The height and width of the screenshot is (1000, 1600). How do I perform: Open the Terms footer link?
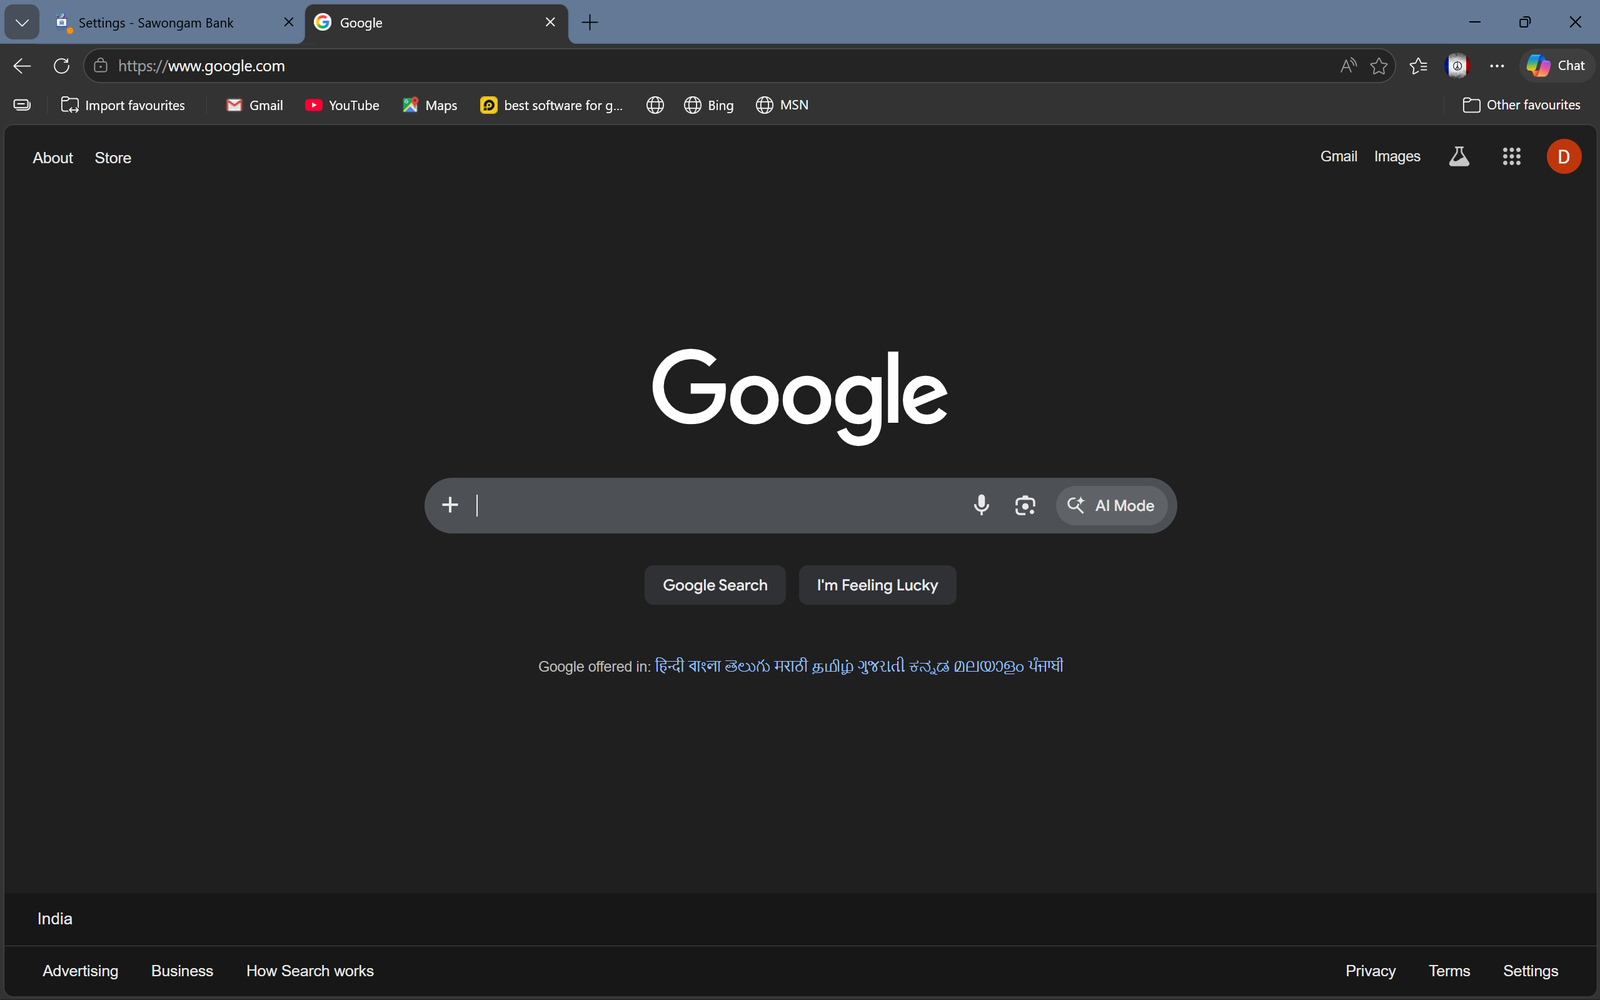click(x=1449, y=971)
